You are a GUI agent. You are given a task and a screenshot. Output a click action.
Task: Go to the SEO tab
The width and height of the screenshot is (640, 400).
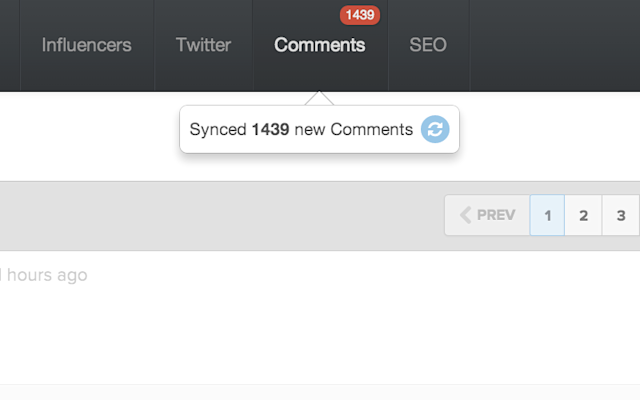(x=428, y=45)
